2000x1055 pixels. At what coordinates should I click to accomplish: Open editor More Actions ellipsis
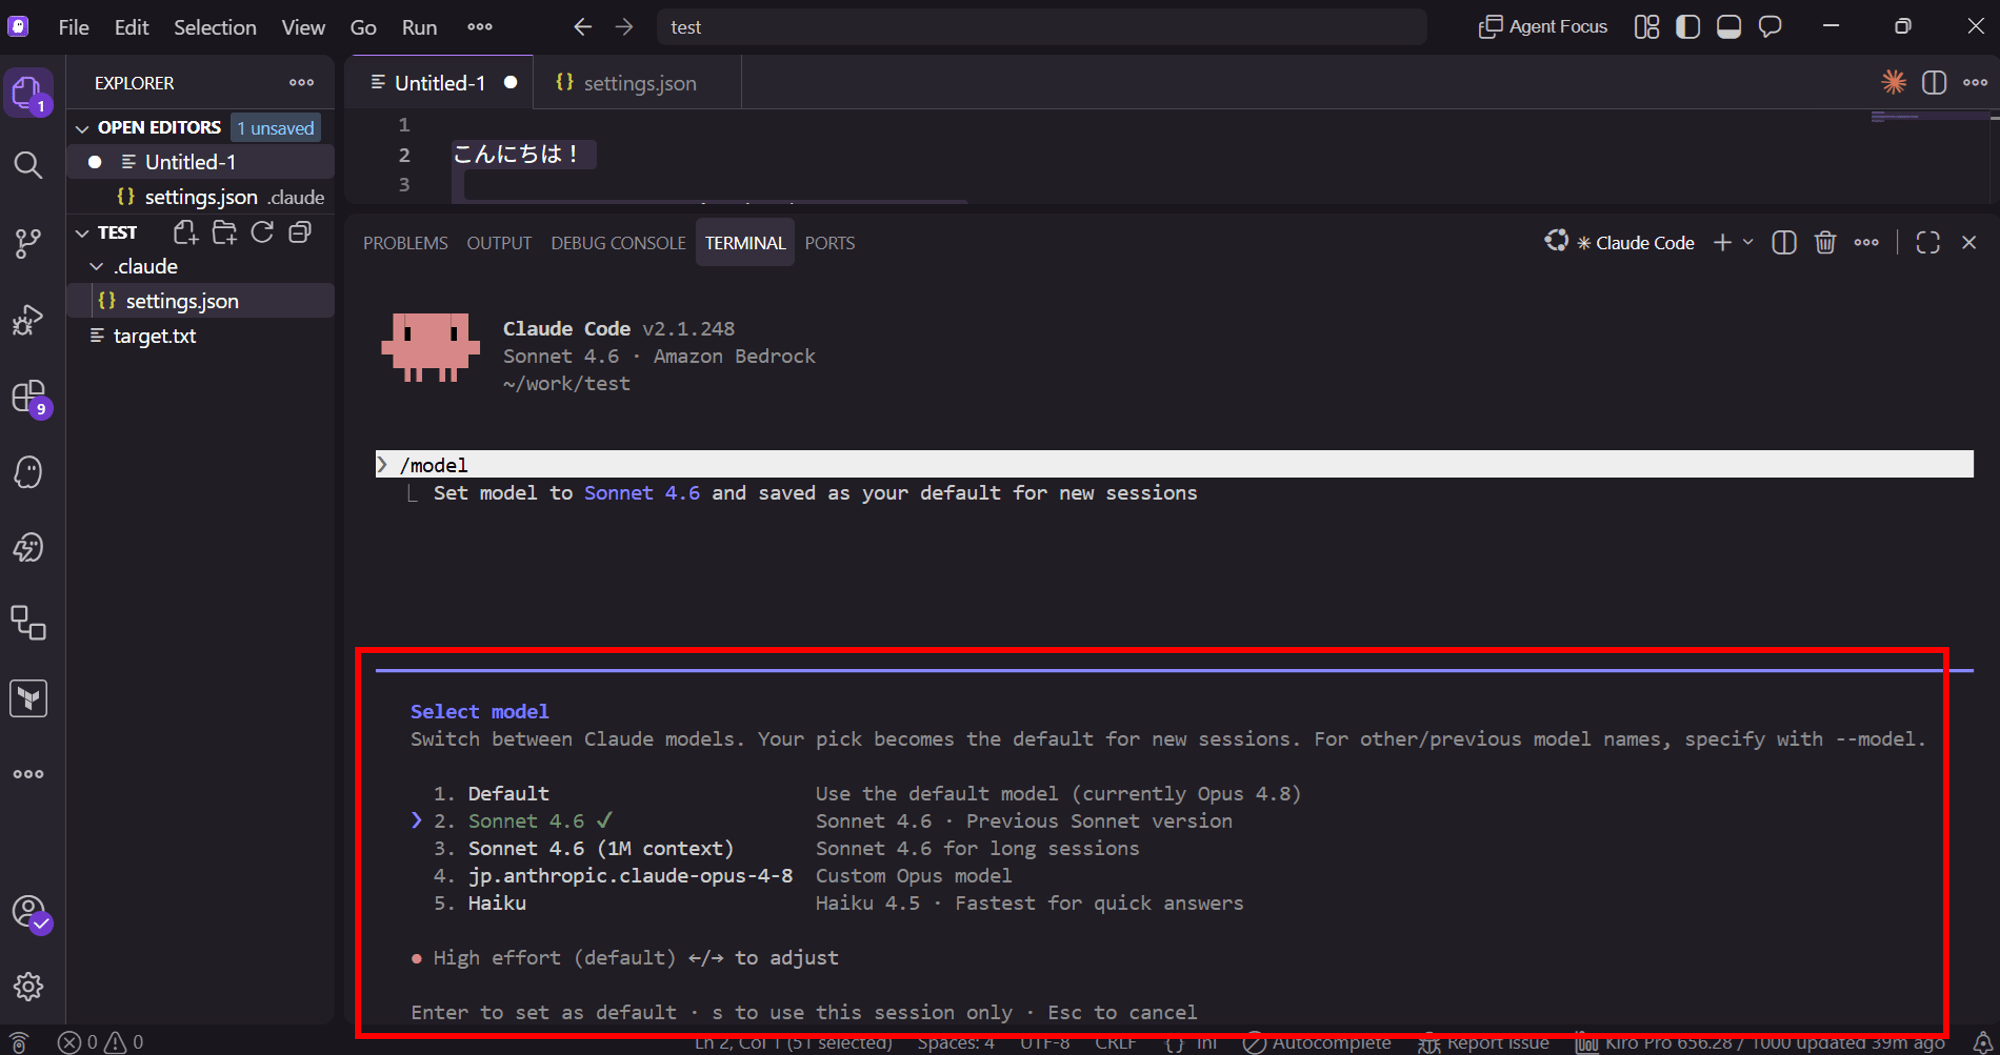coord(1975,83)
